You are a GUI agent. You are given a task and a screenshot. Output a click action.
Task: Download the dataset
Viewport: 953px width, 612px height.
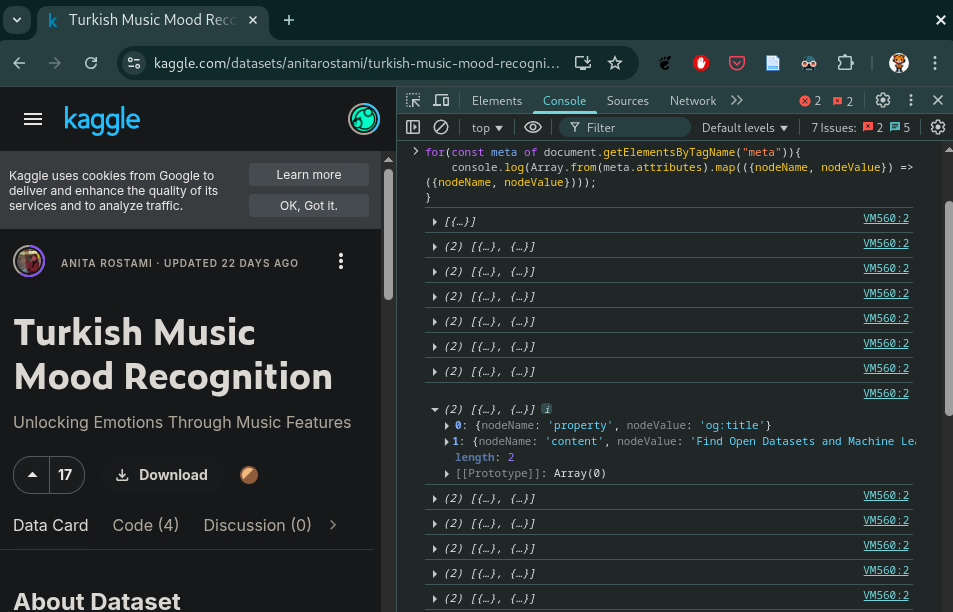coord(162,475)
